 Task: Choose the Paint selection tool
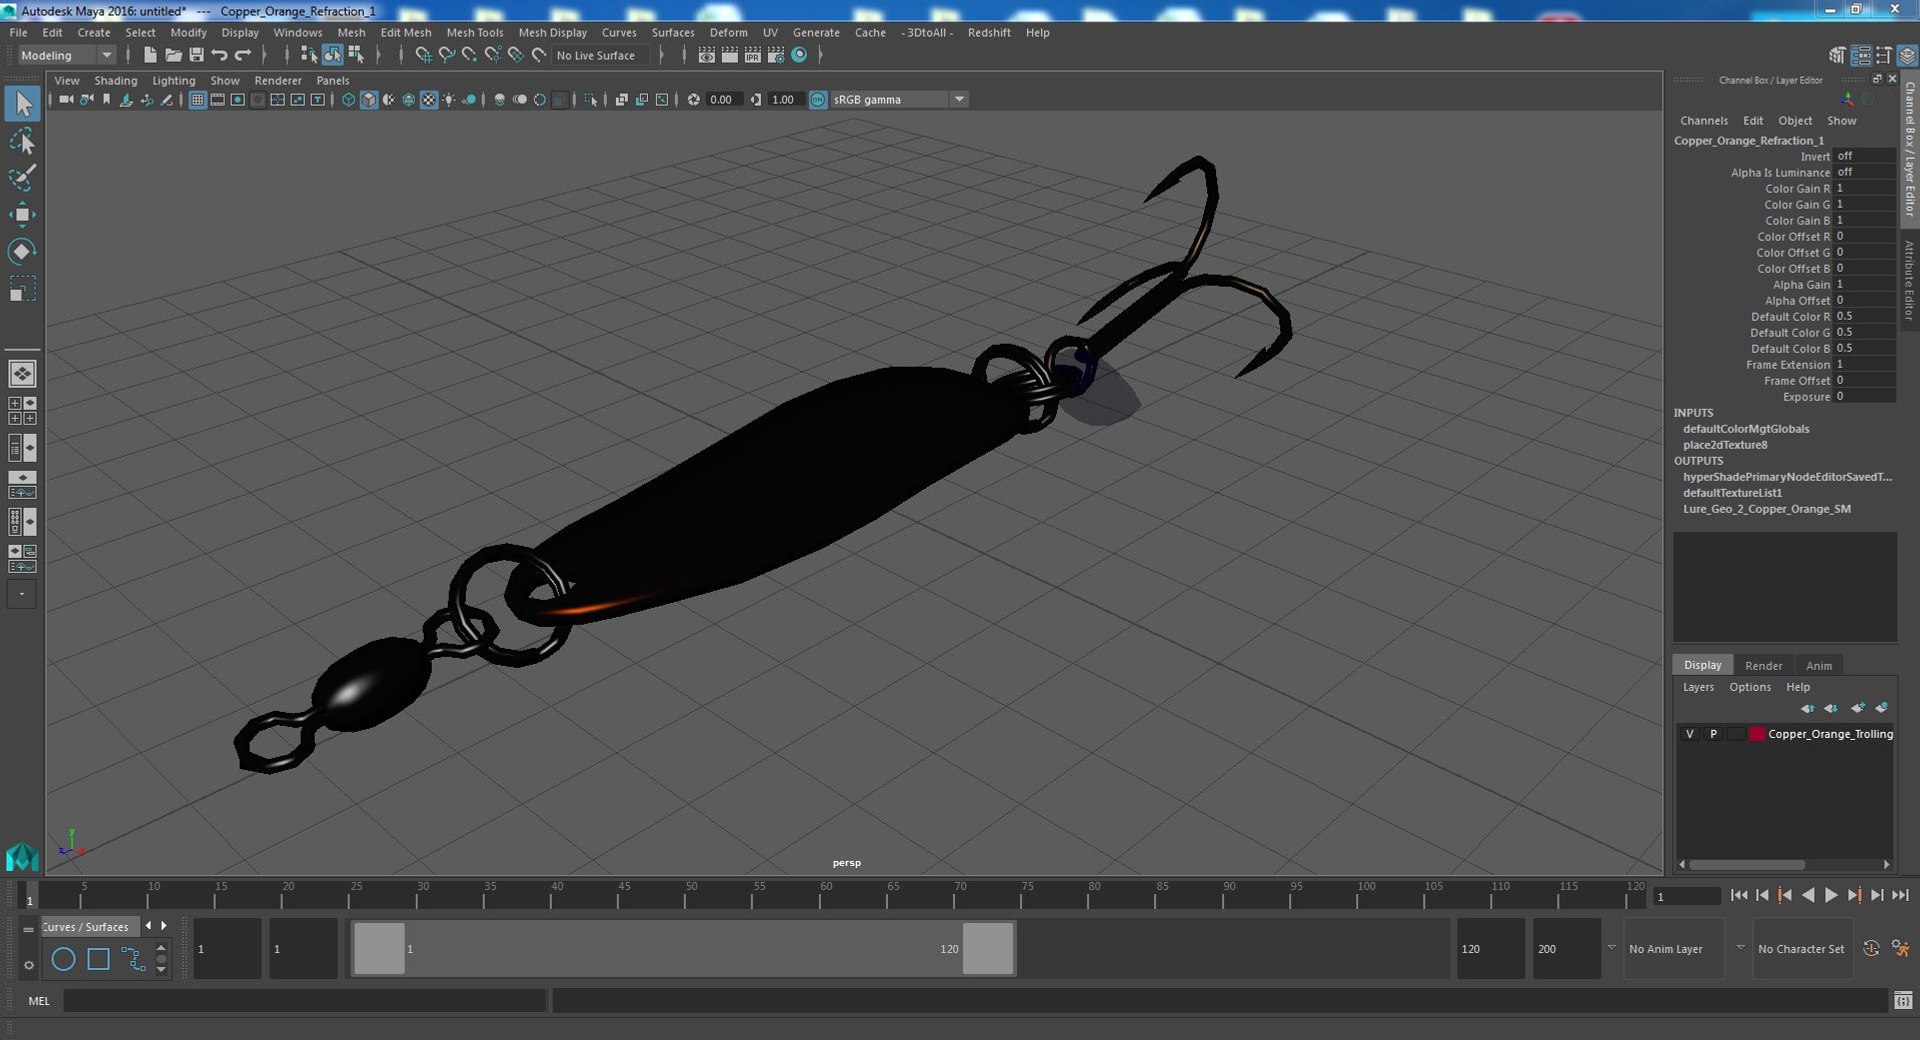pyautogui.click(x=22, y=178)
